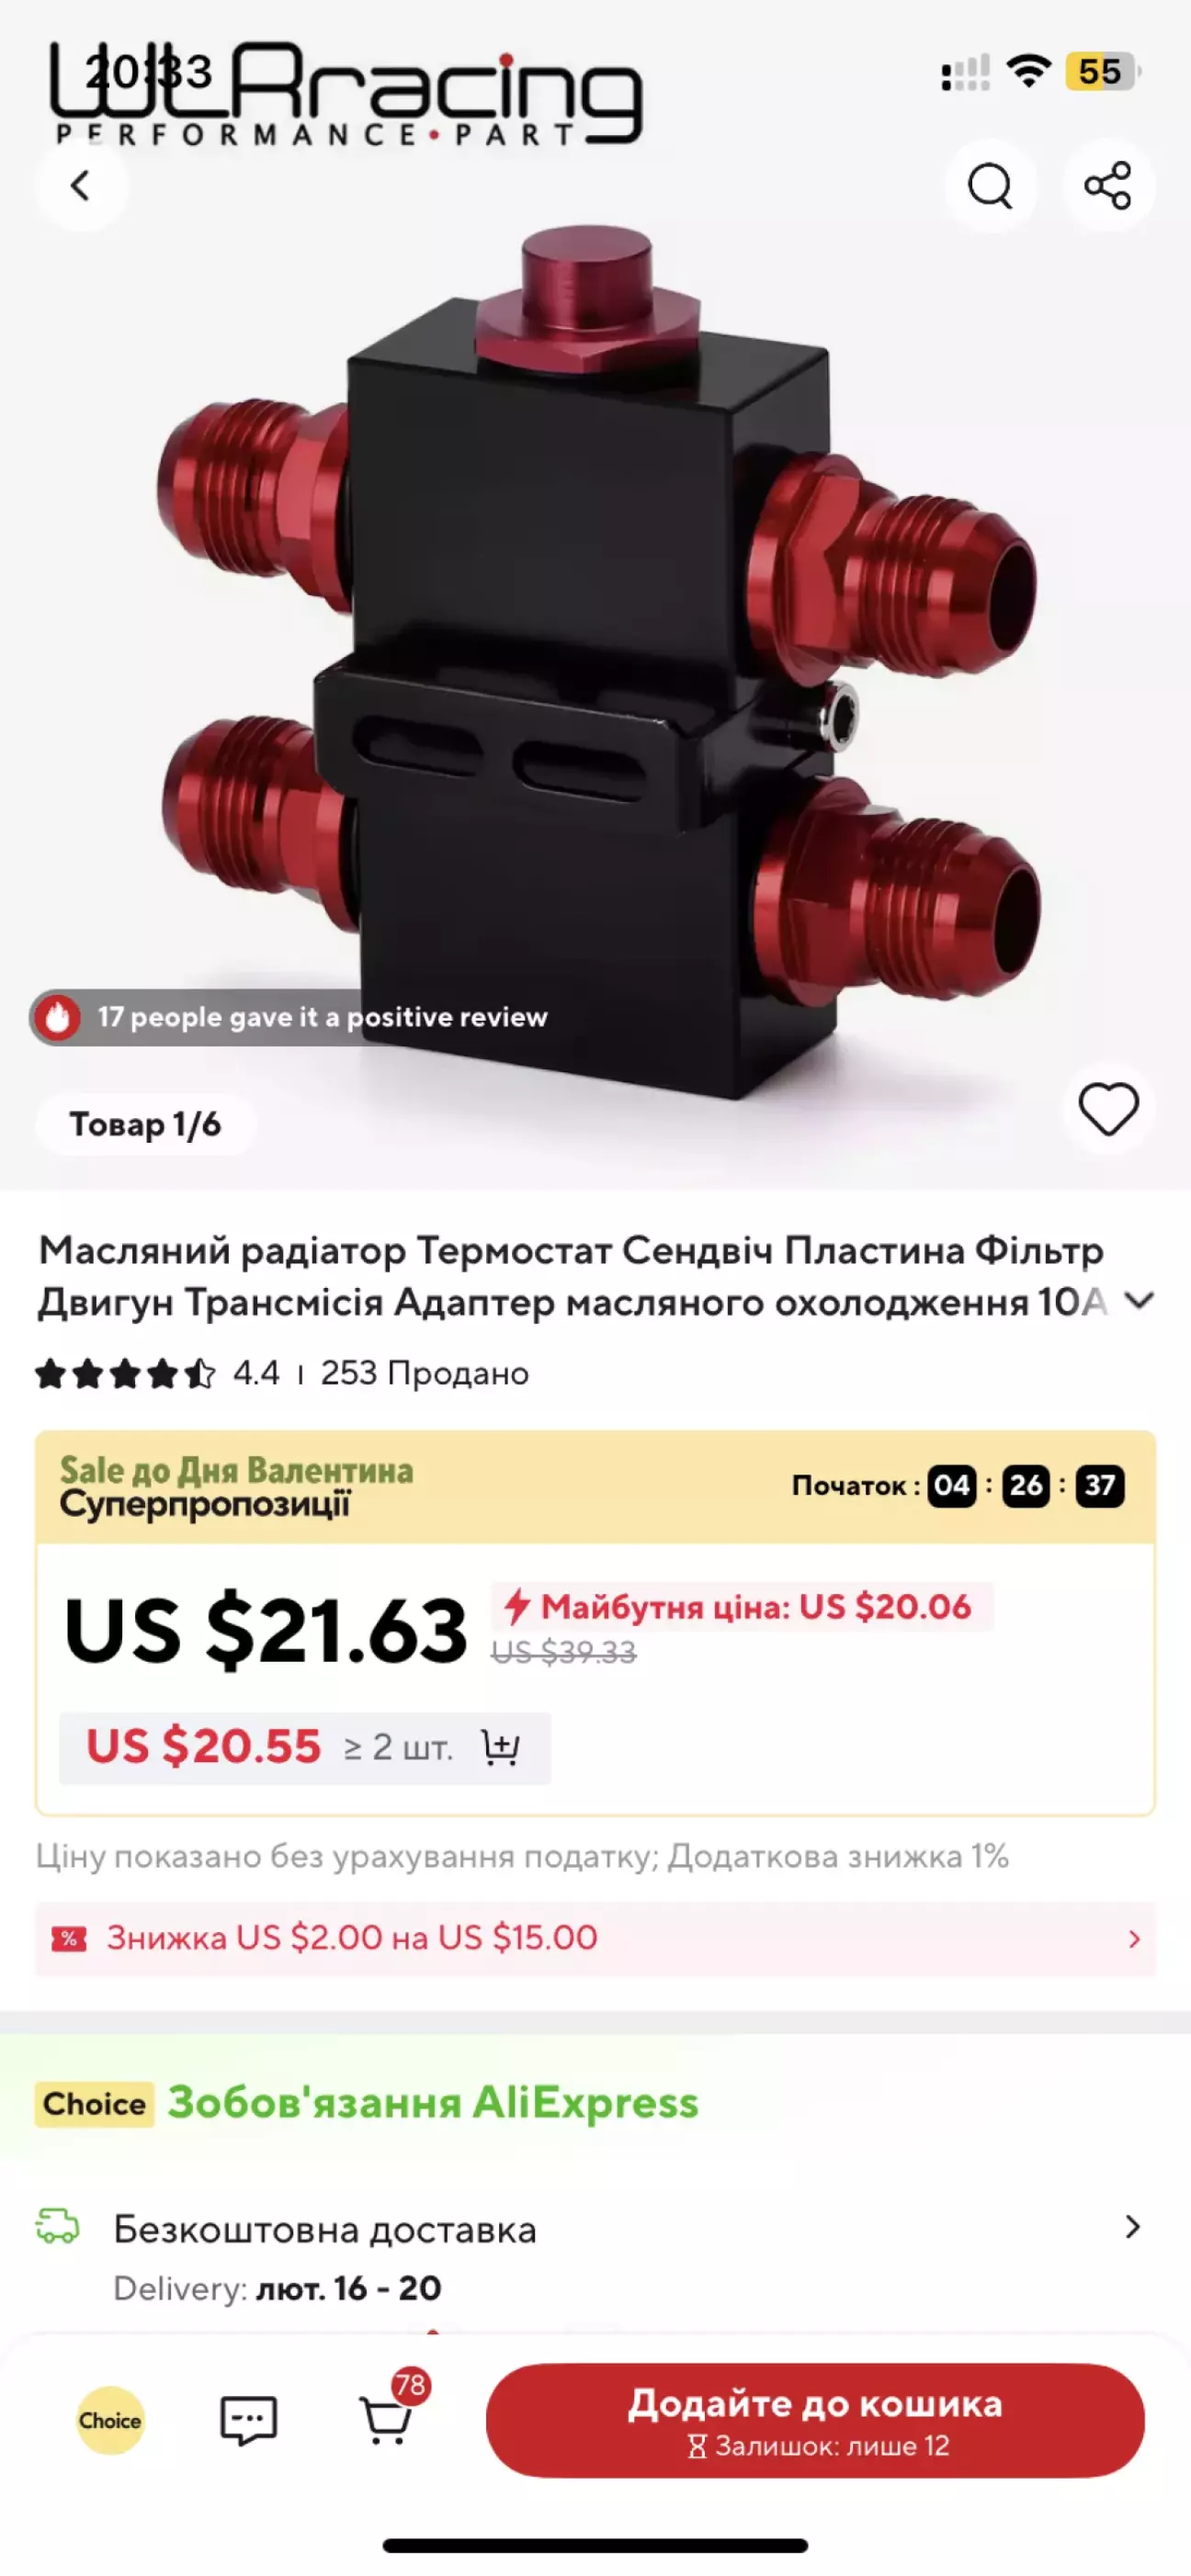Tap the back arrow icon

click(81, 185)
